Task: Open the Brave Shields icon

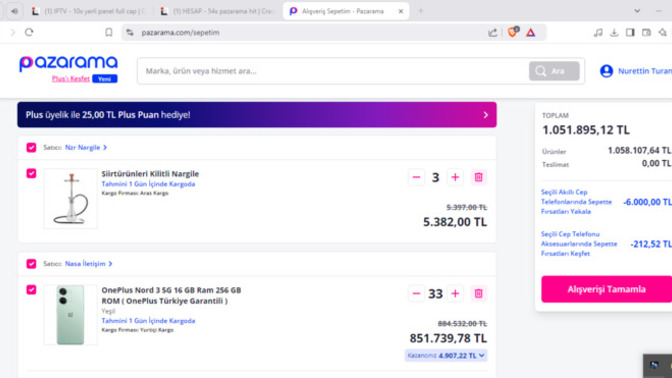Action: [513, 32]
